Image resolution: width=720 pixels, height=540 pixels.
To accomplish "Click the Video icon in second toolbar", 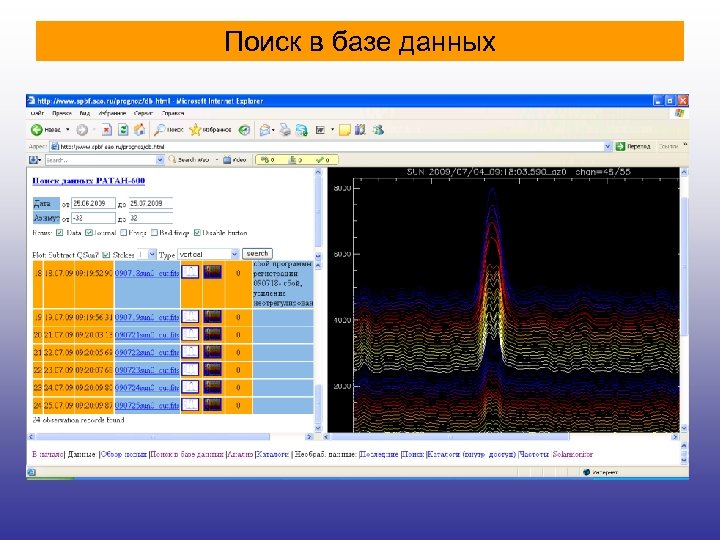I will pos(227,160).
